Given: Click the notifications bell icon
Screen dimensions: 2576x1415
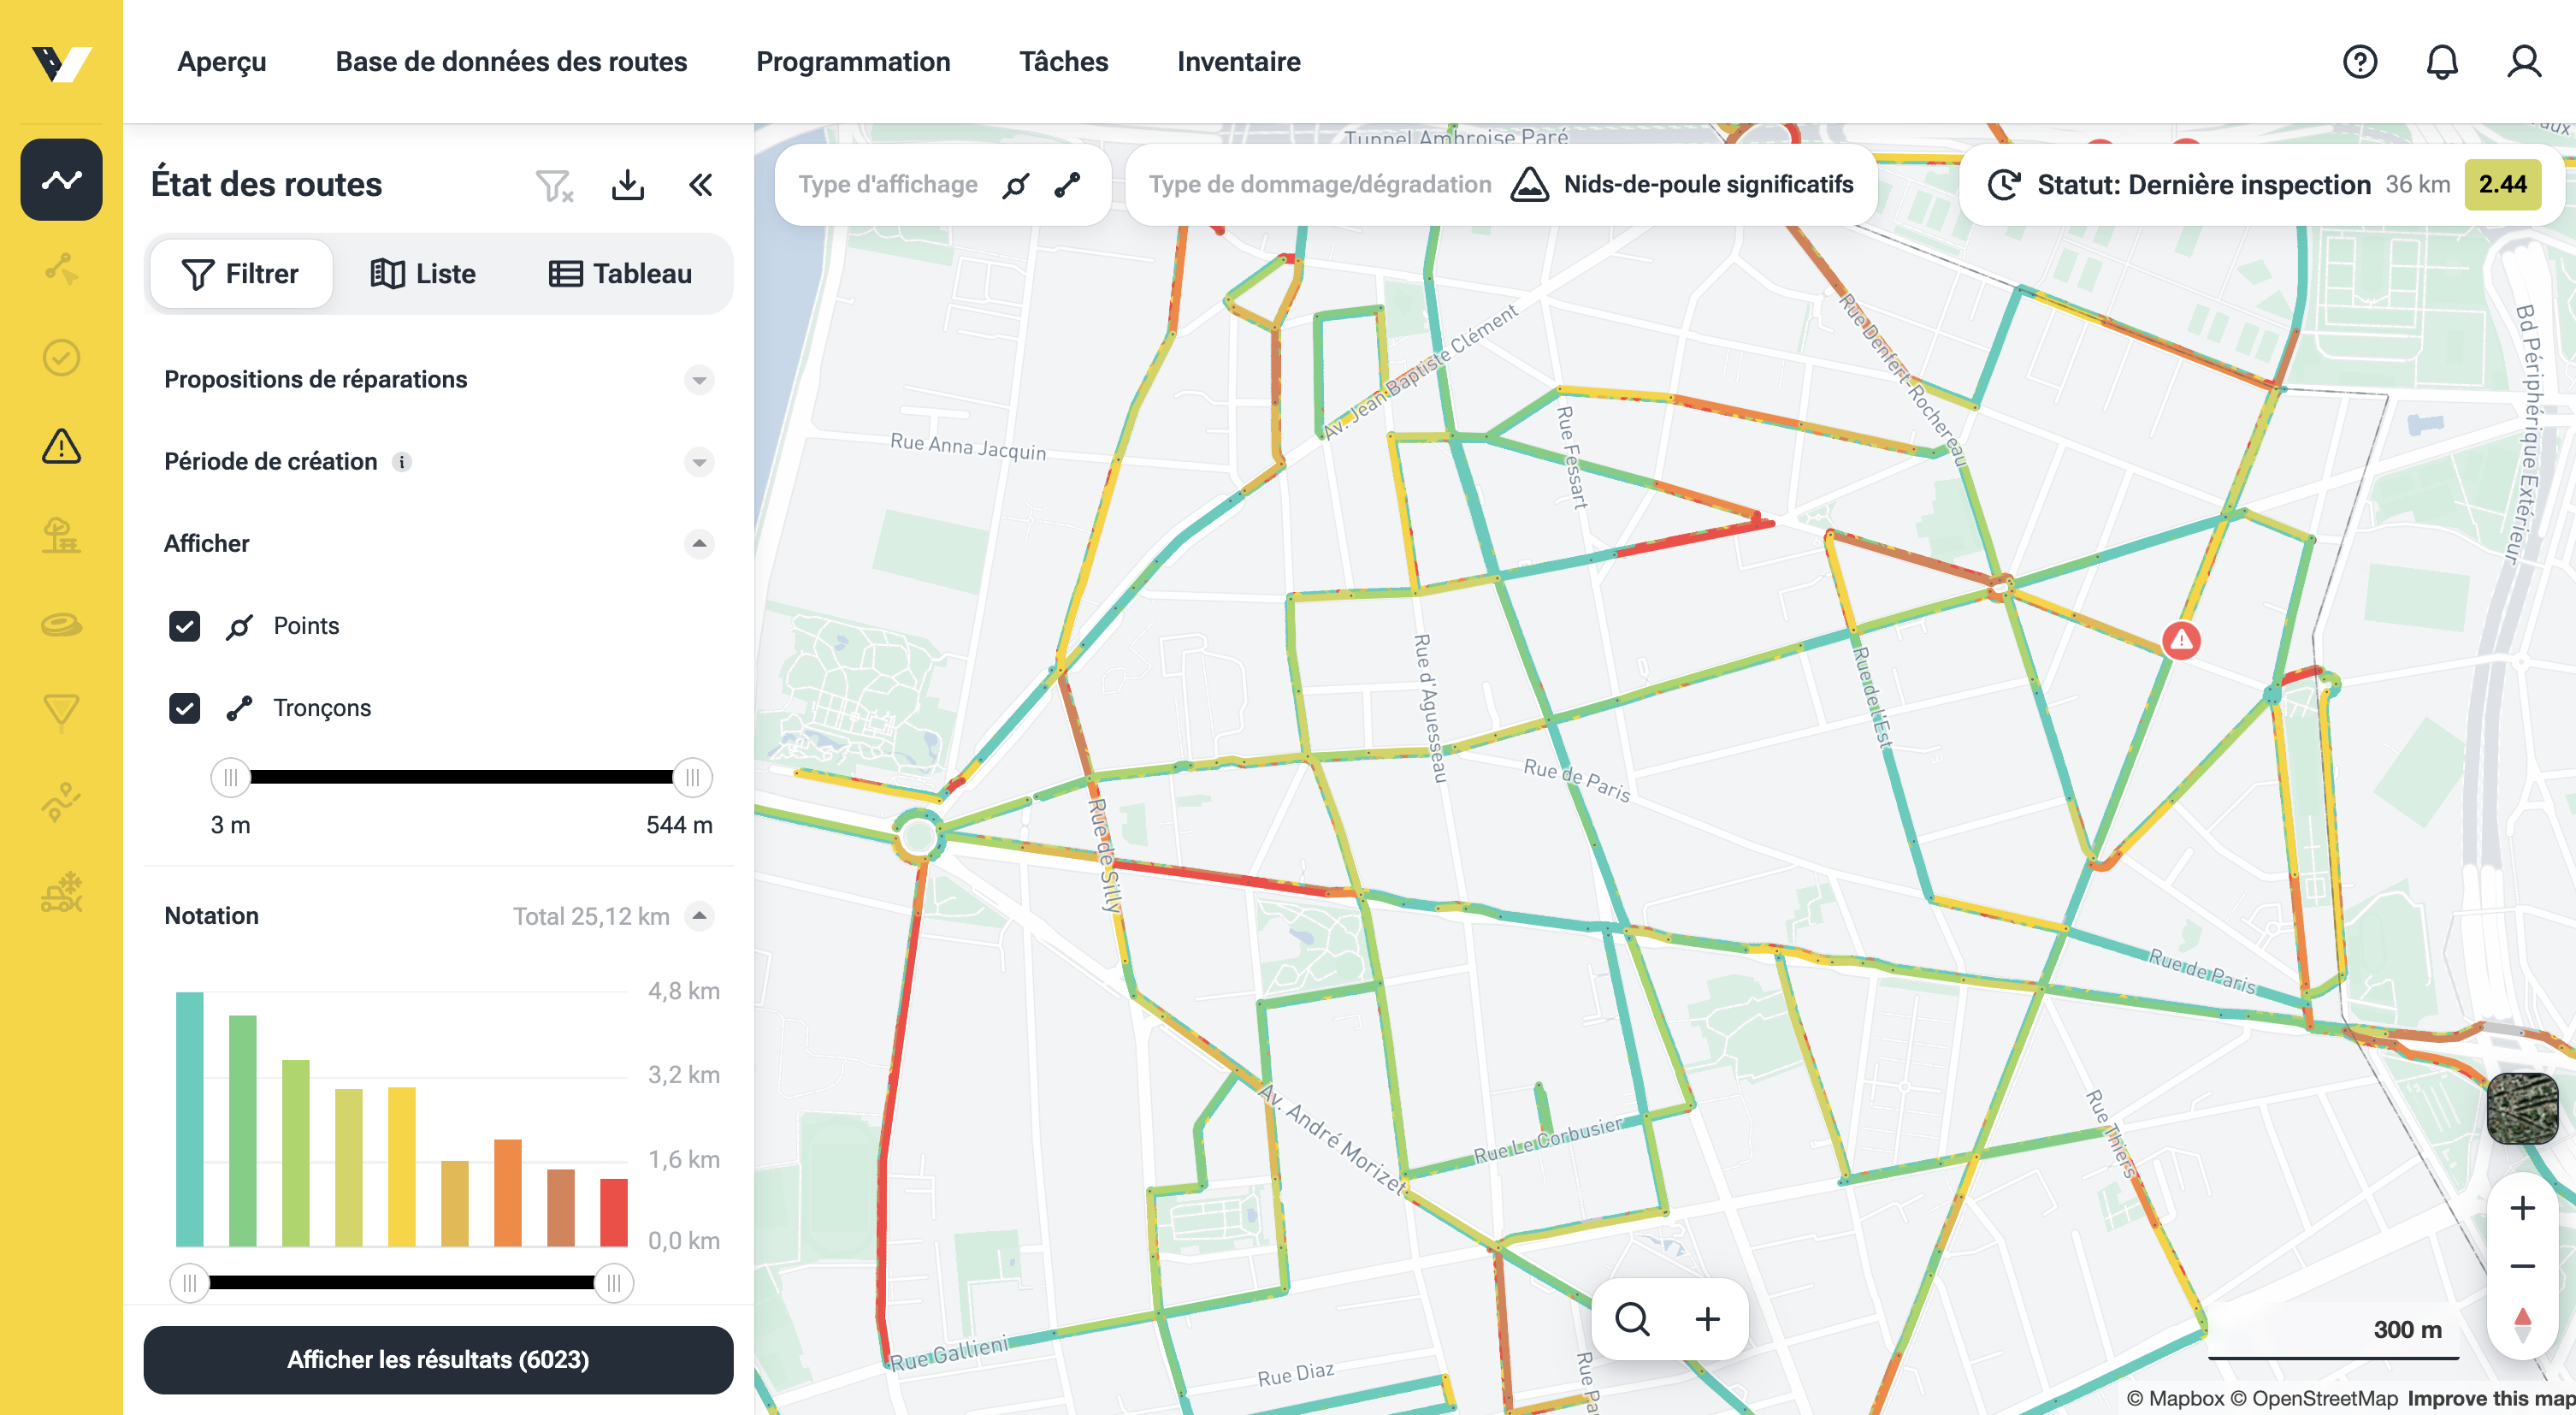Looking at the screenshot, I should pos(2442,62).
